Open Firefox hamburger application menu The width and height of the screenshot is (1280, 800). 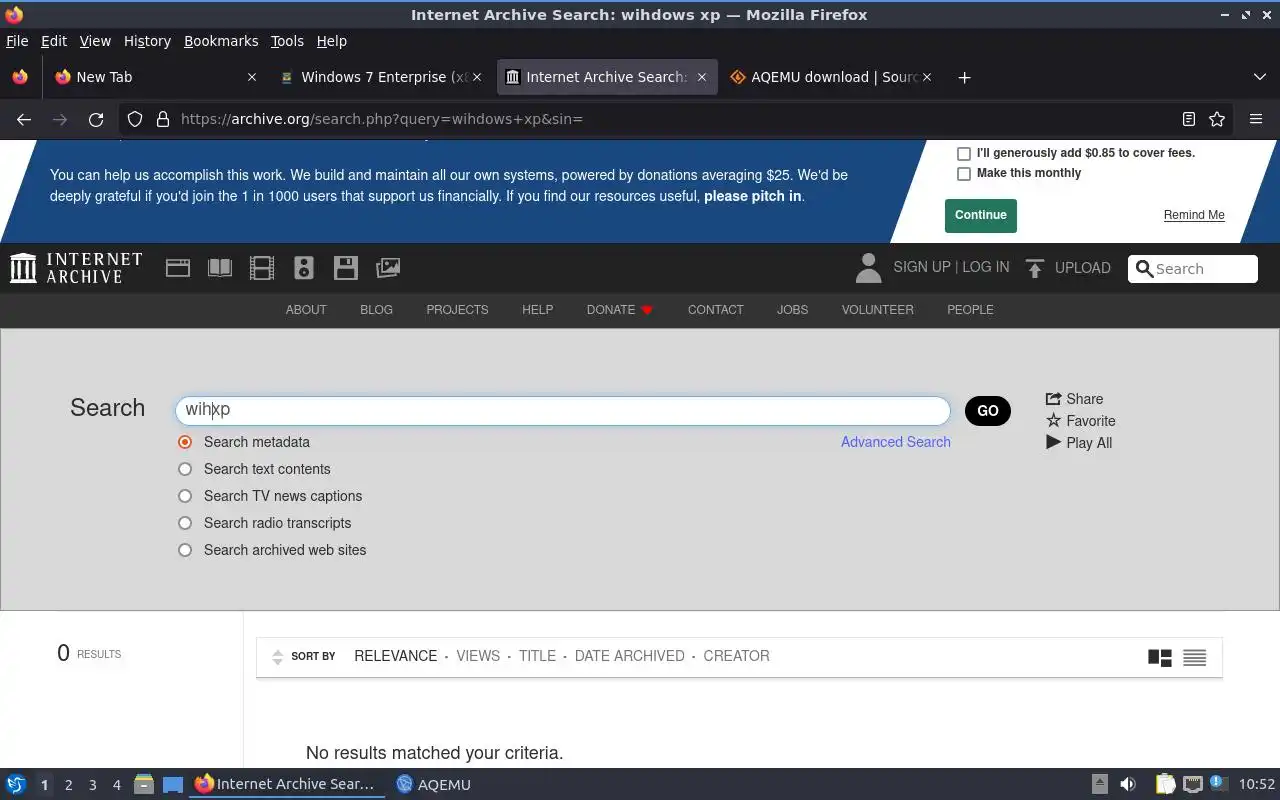(x=1256, y=119)
